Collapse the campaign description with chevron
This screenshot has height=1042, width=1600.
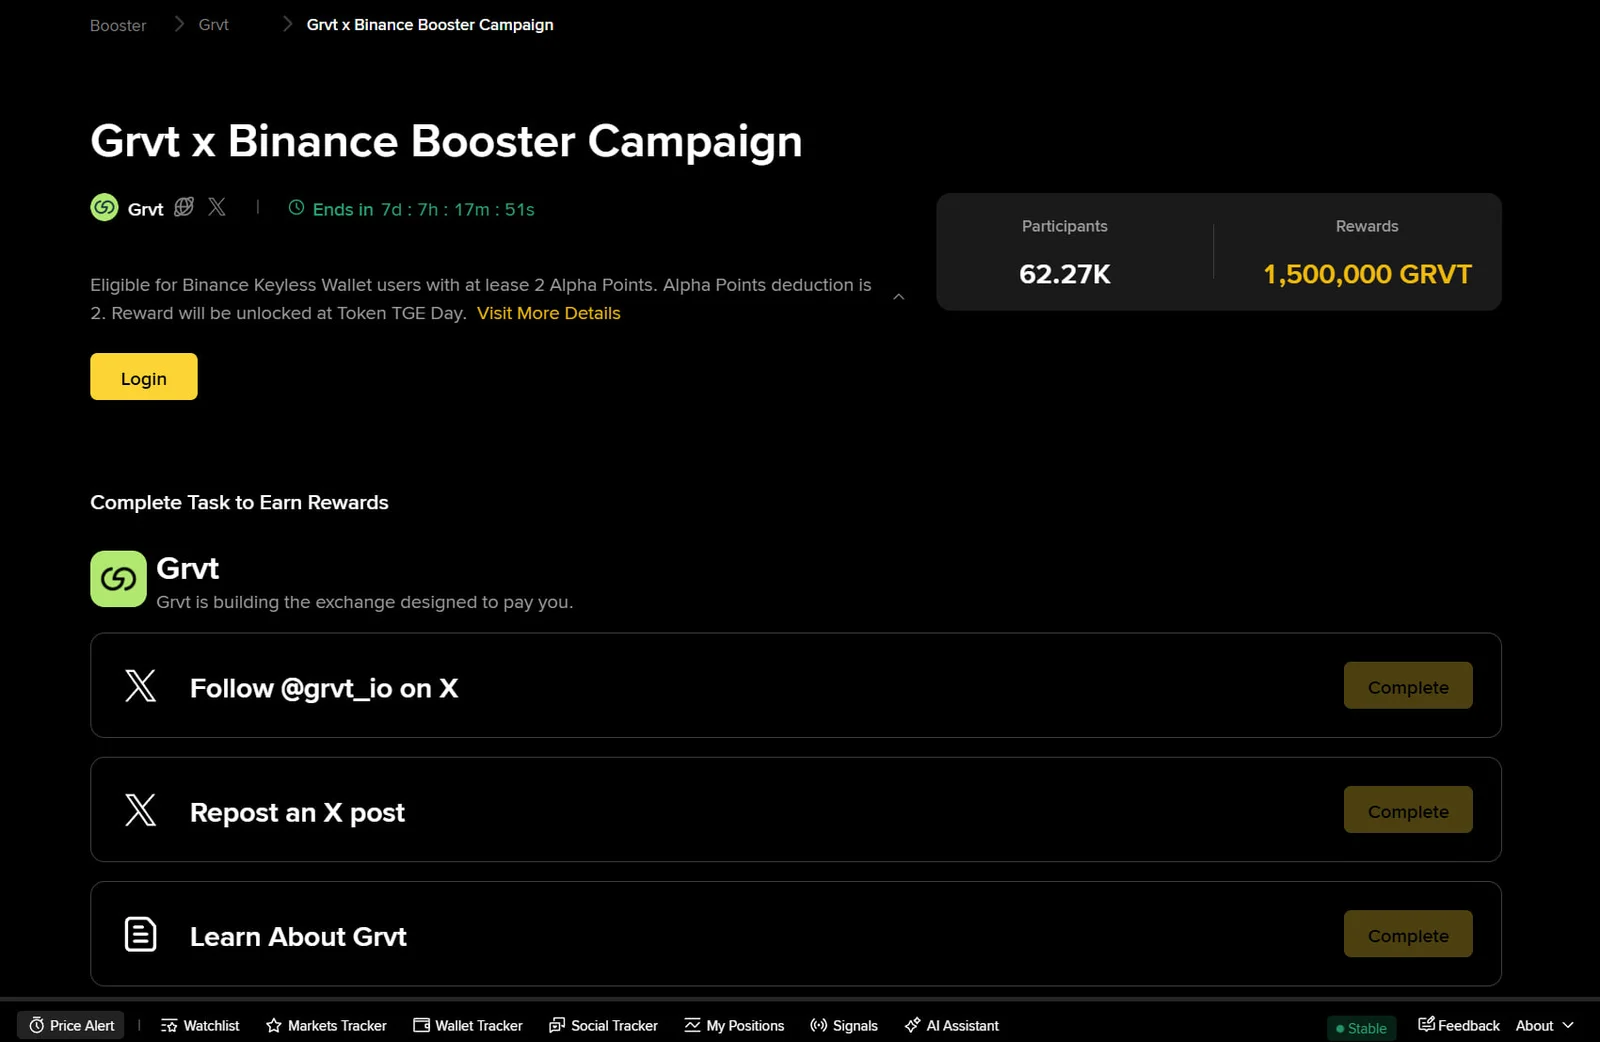(899, 297)
